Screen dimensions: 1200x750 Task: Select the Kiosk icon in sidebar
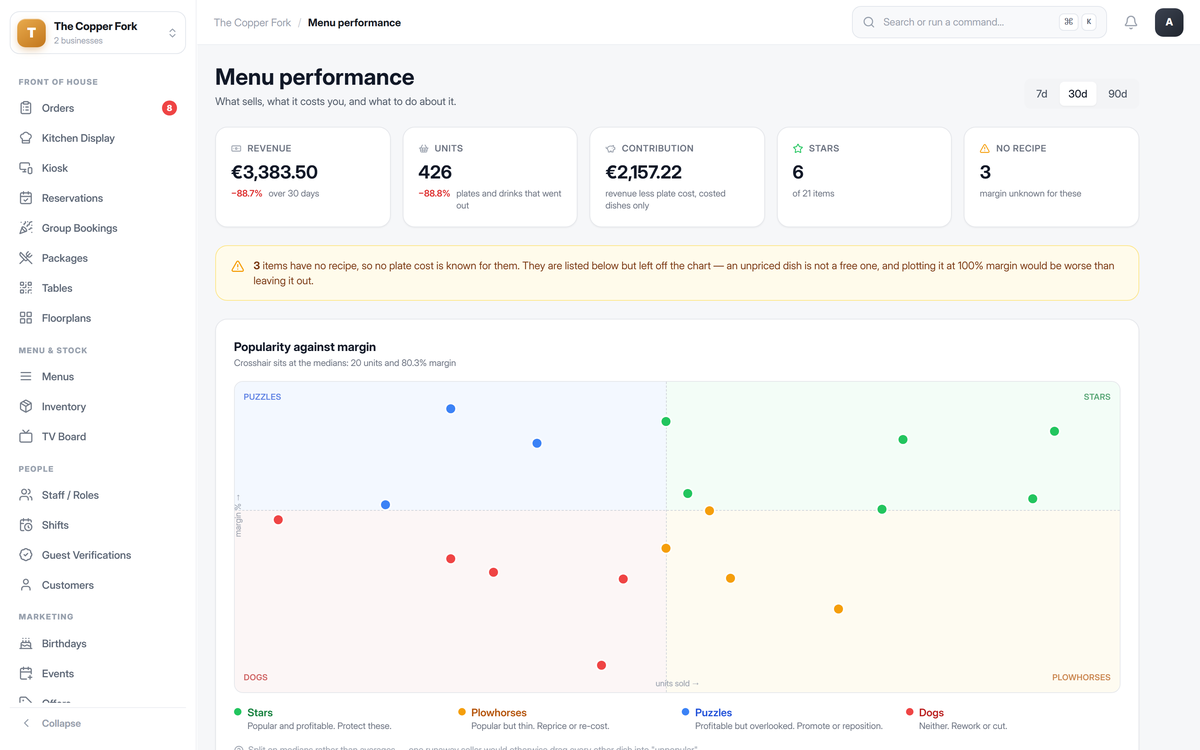point(26,168)
